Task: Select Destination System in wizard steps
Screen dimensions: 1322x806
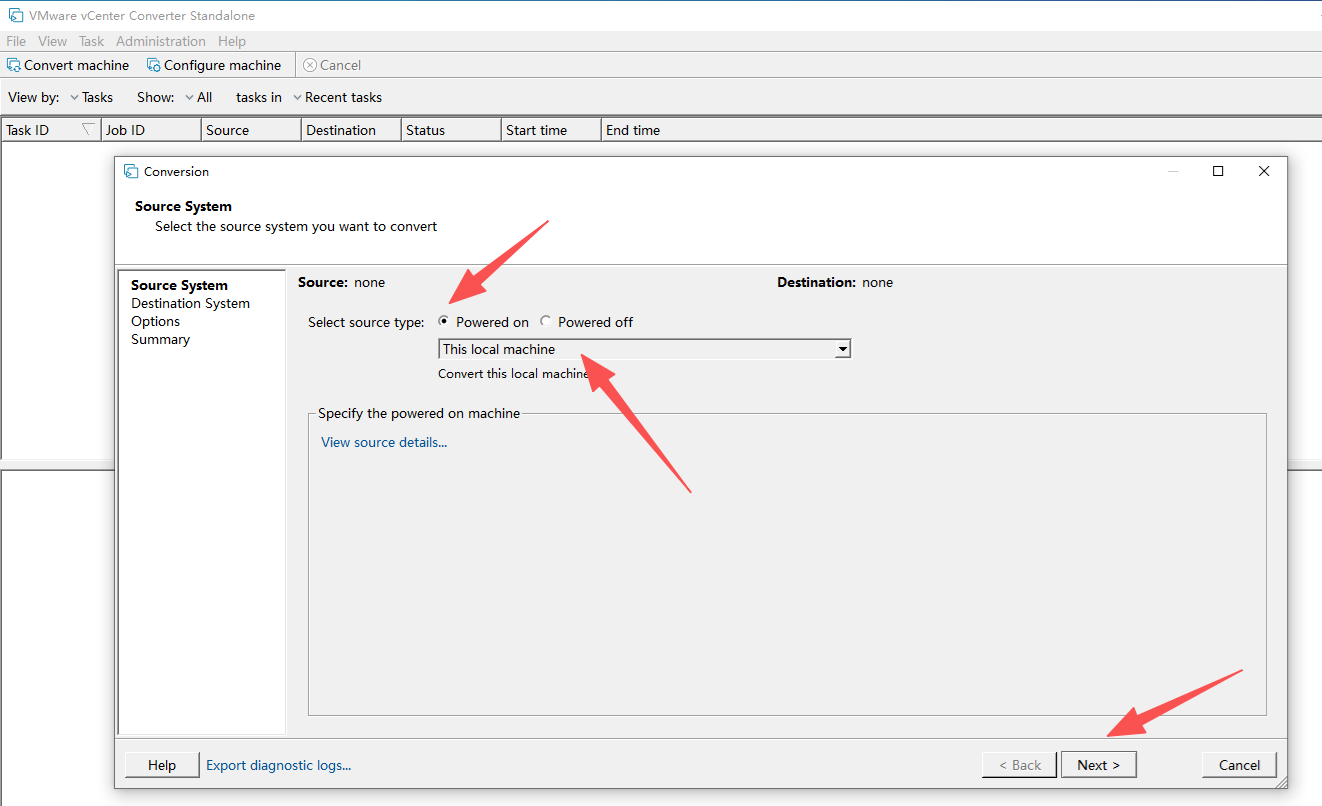Action: pyautogui.click(x=190, y=303)
